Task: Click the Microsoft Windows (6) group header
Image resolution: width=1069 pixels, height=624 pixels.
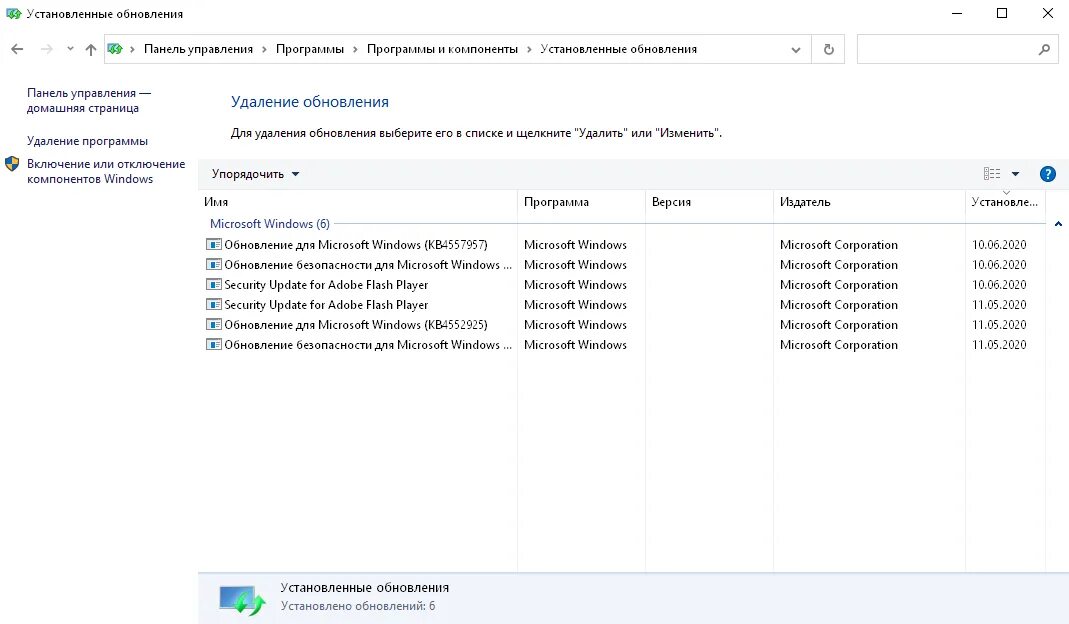Action: pyautogui.click(x=270, y=224)
